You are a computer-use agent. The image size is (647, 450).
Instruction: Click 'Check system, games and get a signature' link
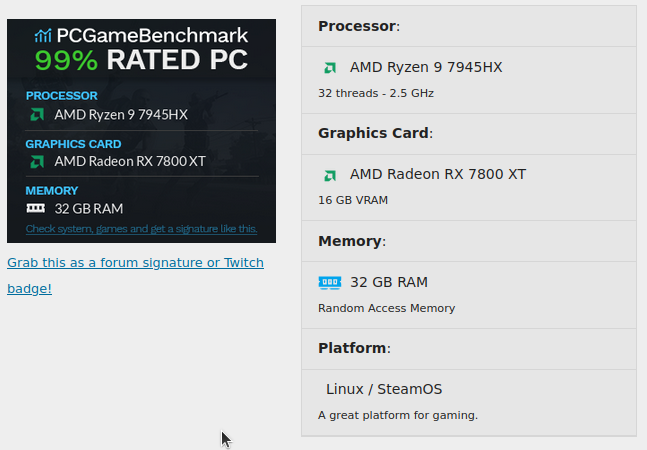[141, 229]
